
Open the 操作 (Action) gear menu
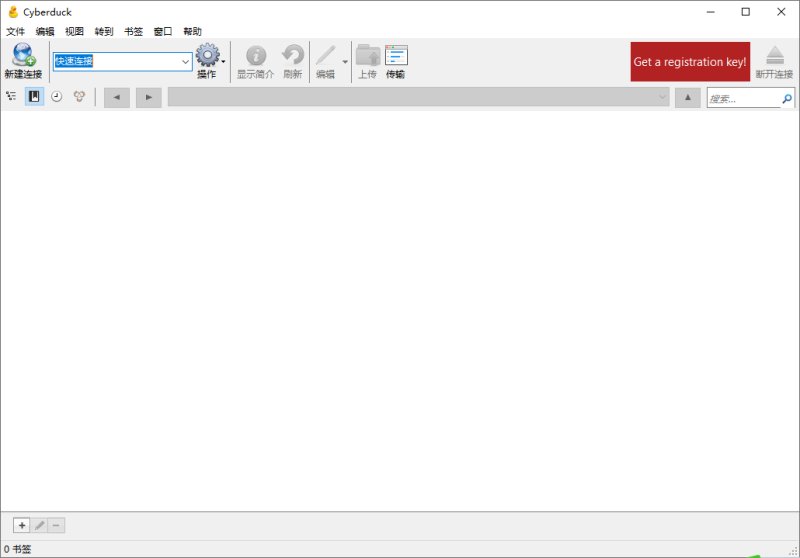point(208,55)
